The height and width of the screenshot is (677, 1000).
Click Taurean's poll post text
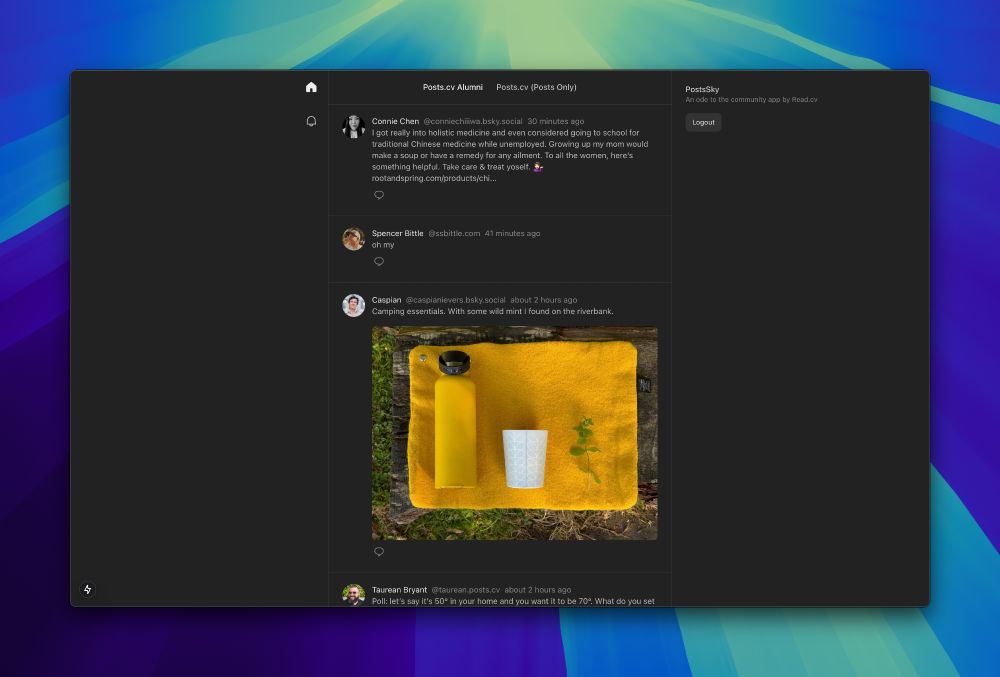513,601
